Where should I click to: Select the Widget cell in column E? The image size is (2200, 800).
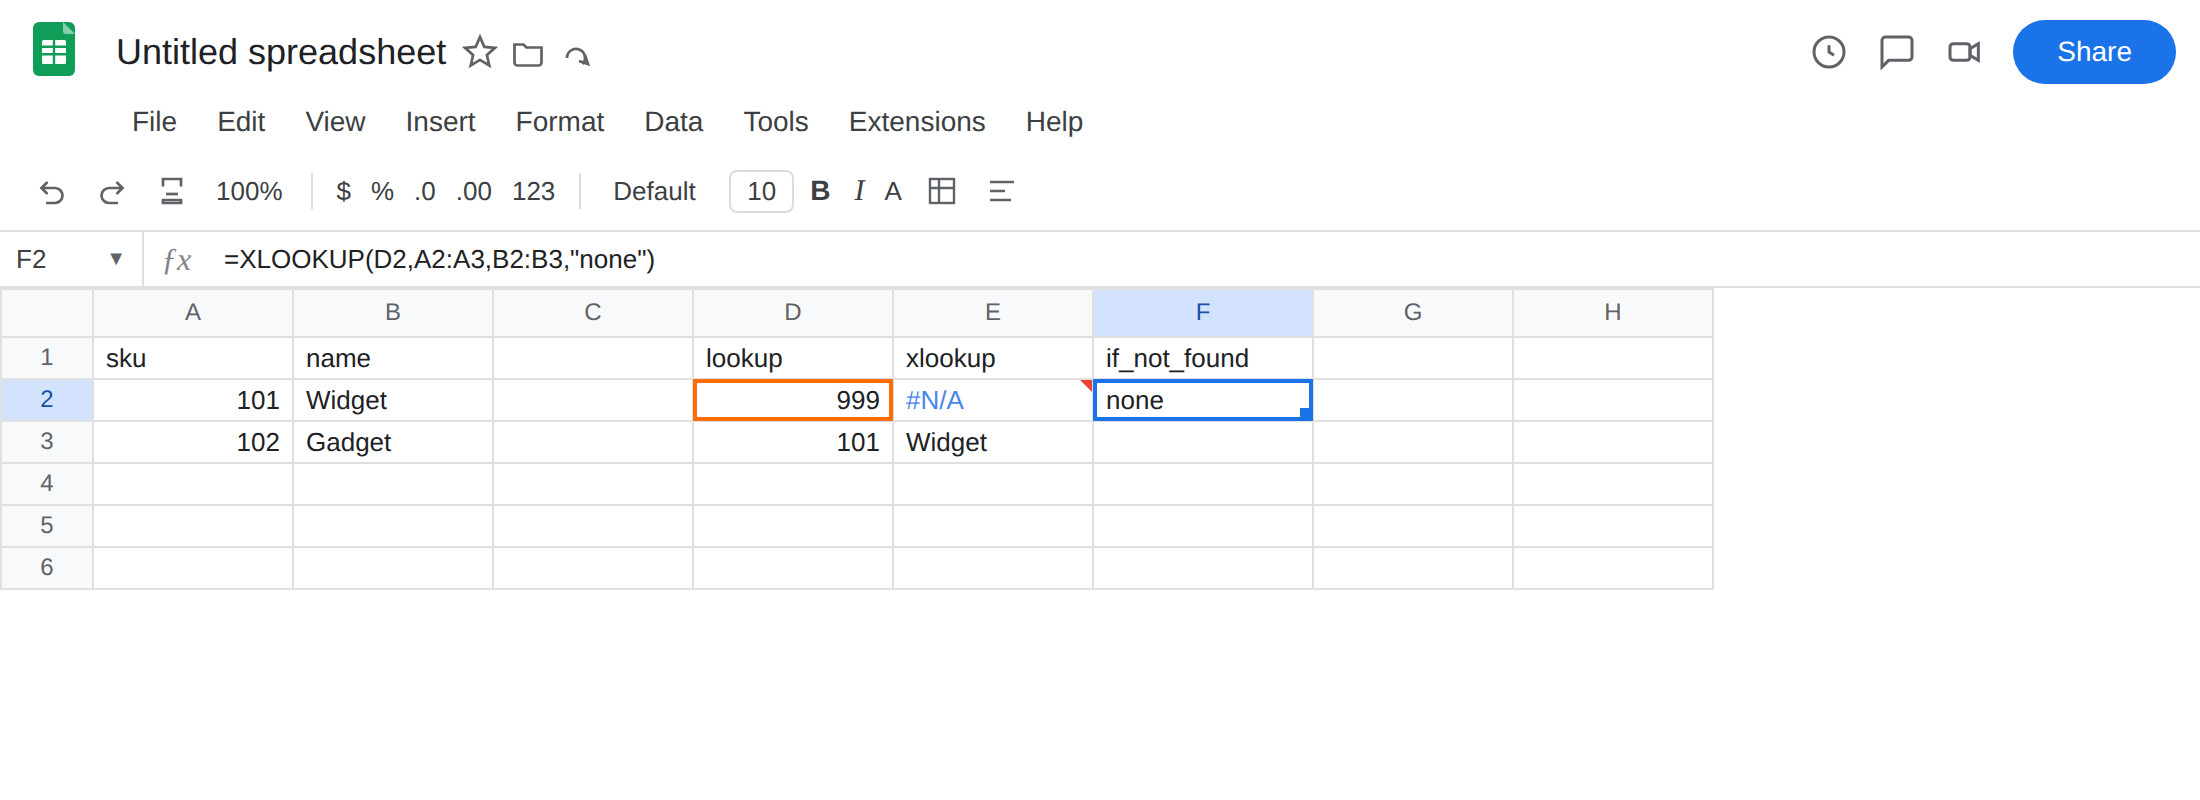click(x=993, y=442)
